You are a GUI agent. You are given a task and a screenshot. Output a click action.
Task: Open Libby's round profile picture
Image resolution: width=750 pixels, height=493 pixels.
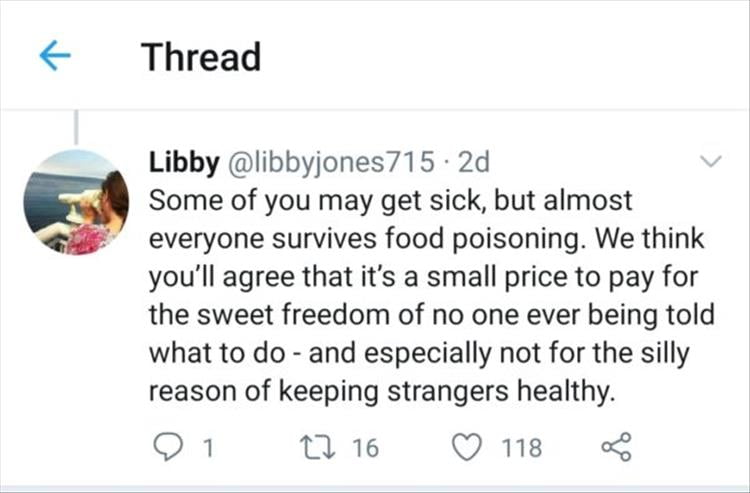coord(77,201)
